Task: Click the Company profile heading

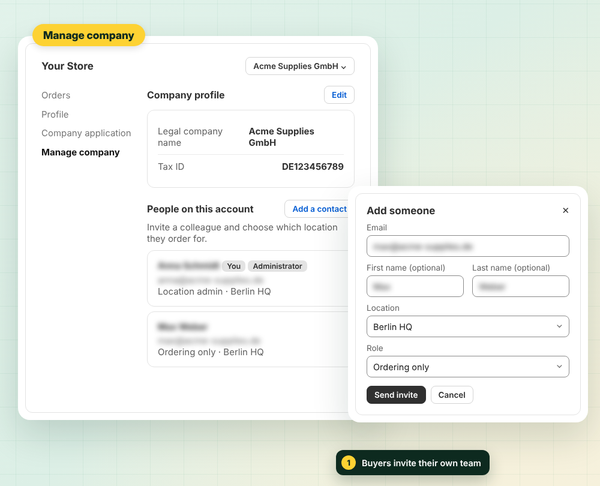Action: pos(186,95)
